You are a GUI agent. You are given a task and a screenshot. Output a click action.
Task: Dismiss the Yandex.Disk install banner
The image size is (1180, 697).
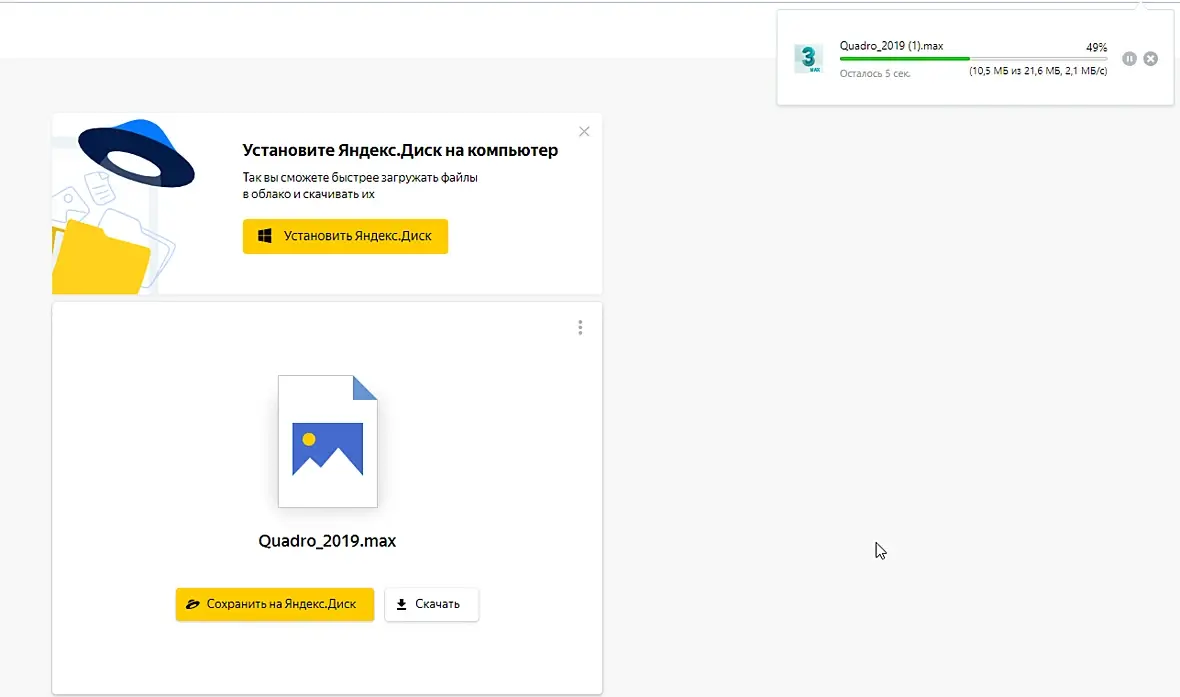coord(584,132)
